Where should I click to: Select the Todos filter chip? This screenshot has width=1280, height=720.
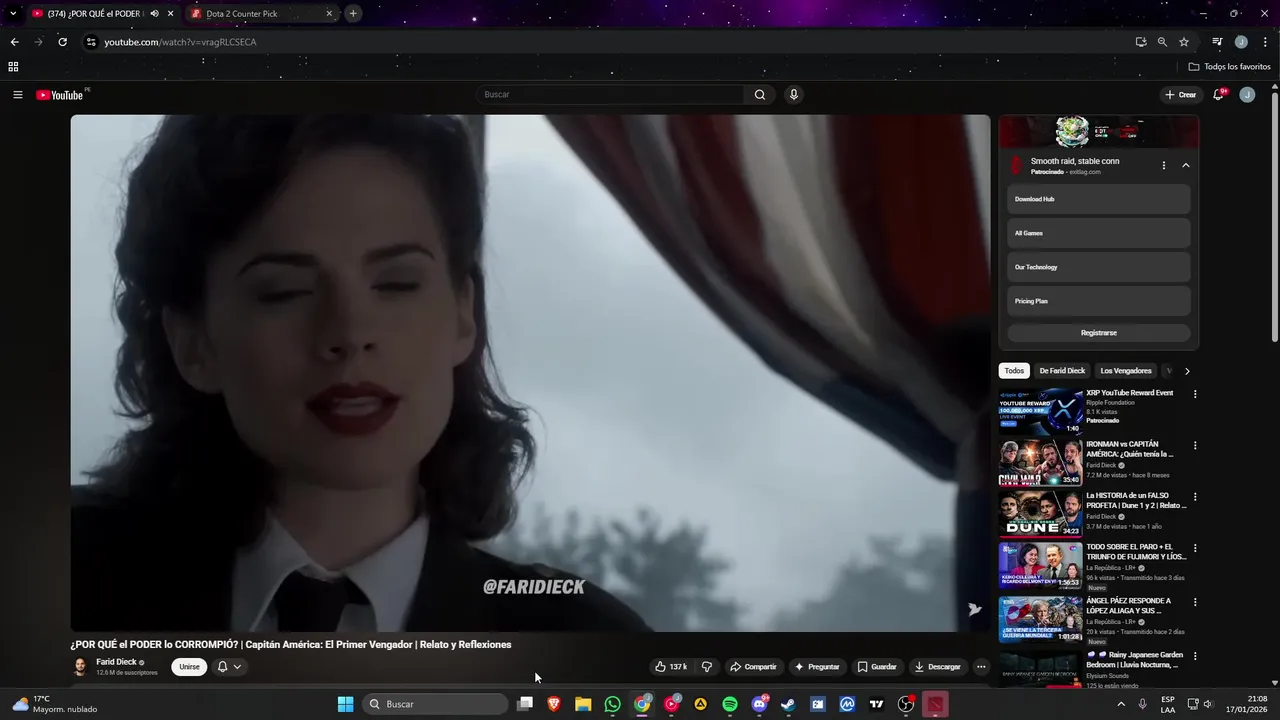[x=1014, y=371]
